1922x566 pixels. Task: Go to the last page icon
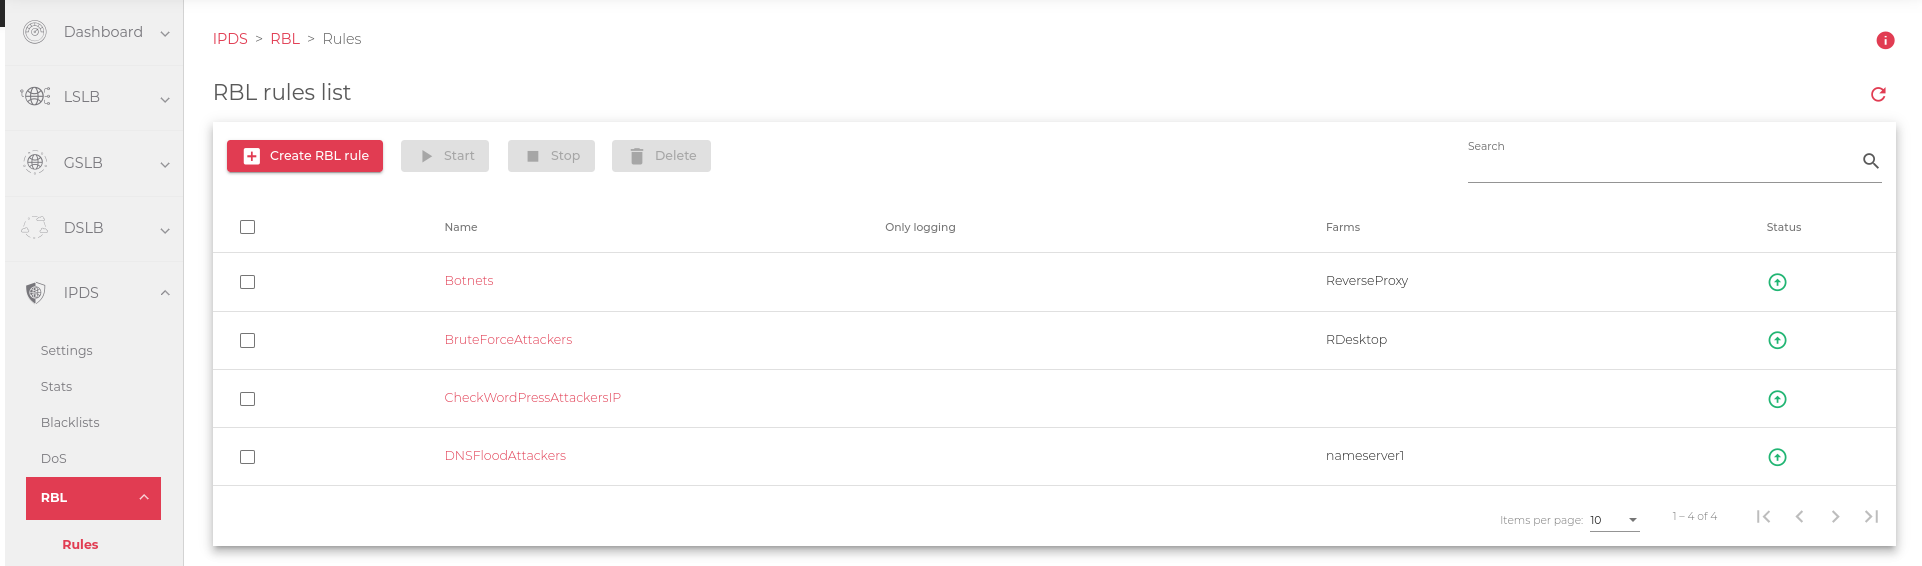1871,516
